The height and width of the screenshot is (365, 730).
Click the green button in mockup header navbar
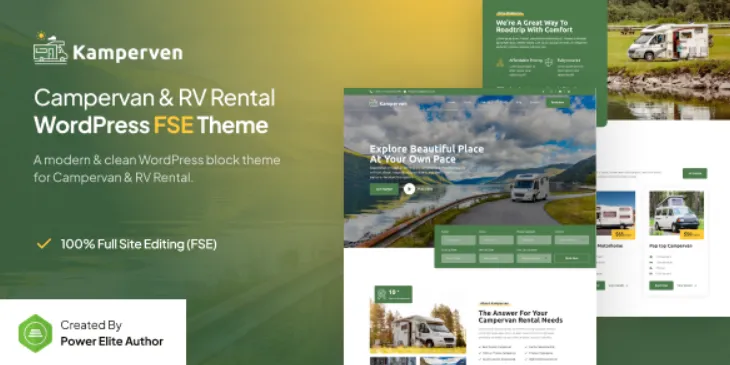(558, 102)
